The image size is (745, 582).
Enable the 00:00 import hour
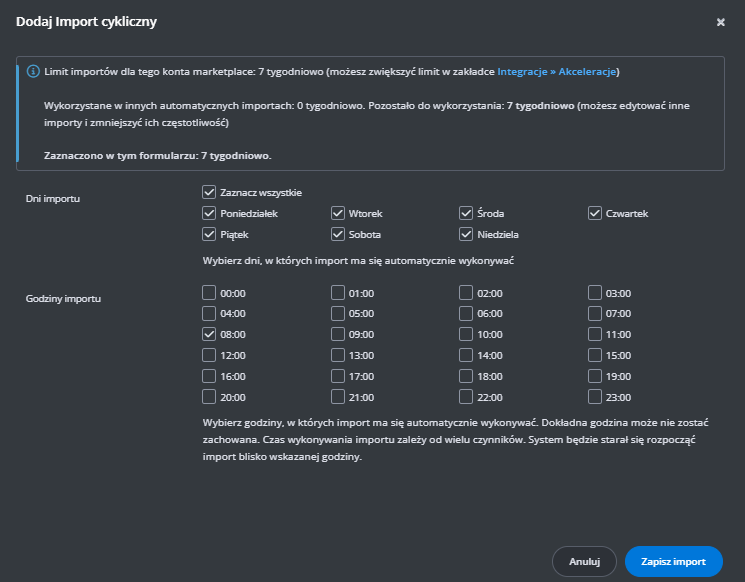coord(209,293)
